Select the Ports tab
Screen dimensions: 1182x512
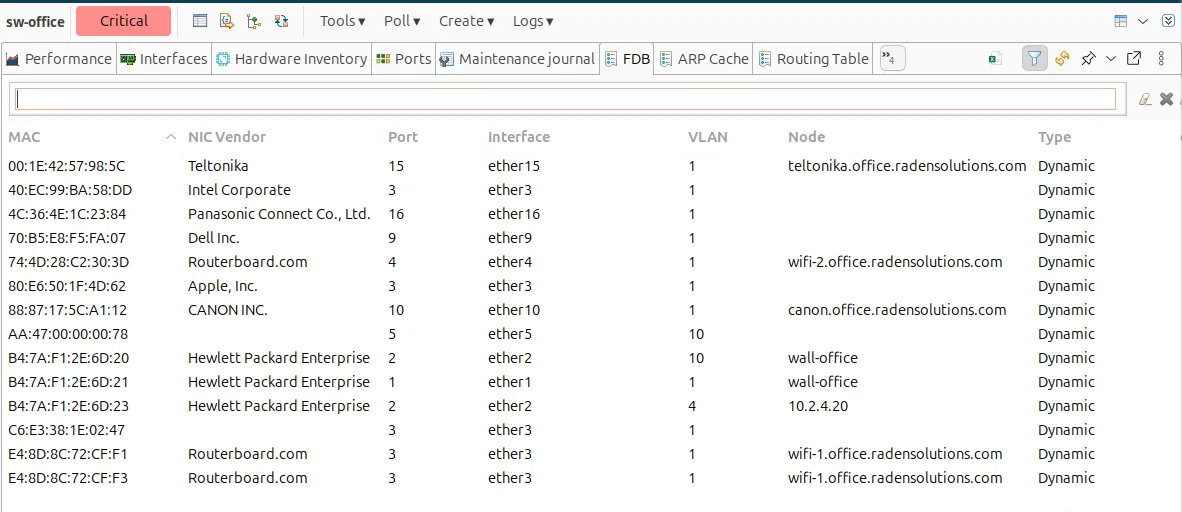pos(403,59)
